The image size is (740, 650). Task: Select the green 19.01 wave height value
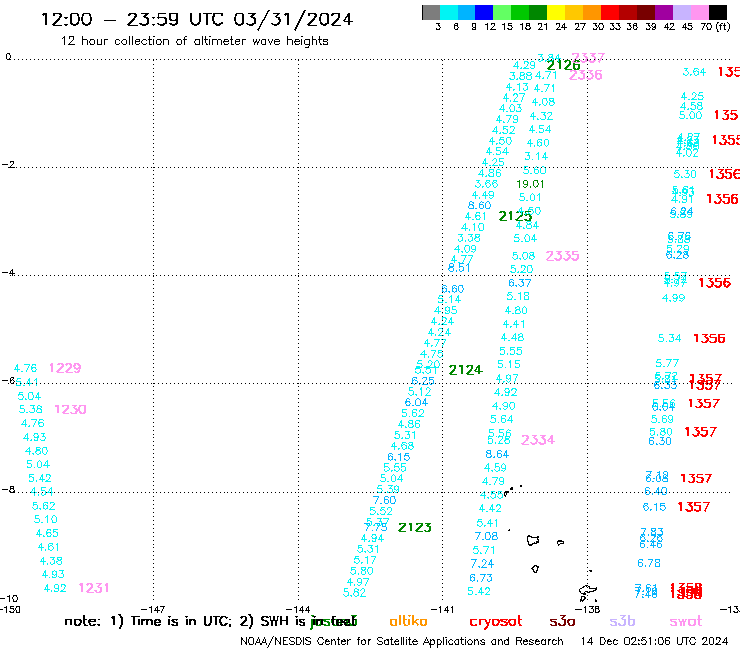tap(530, 184)
